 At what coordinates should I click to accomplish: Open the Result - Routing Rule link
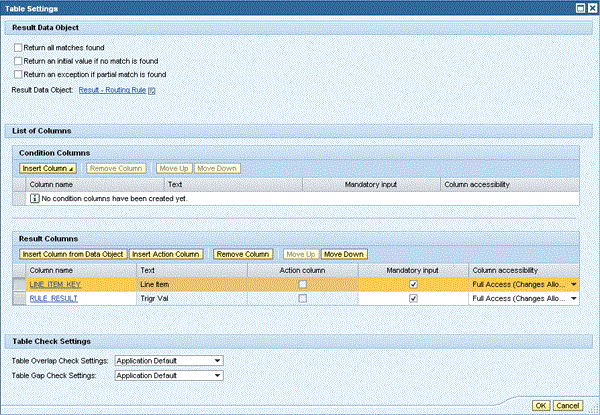[111, 90]
